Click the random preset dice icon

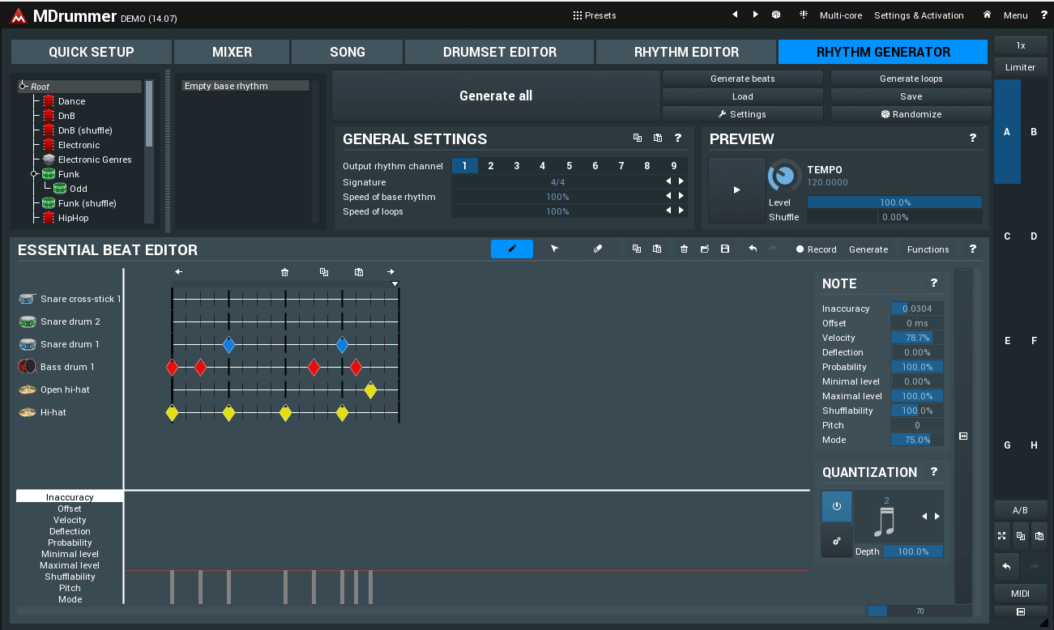tap(776, 15)
